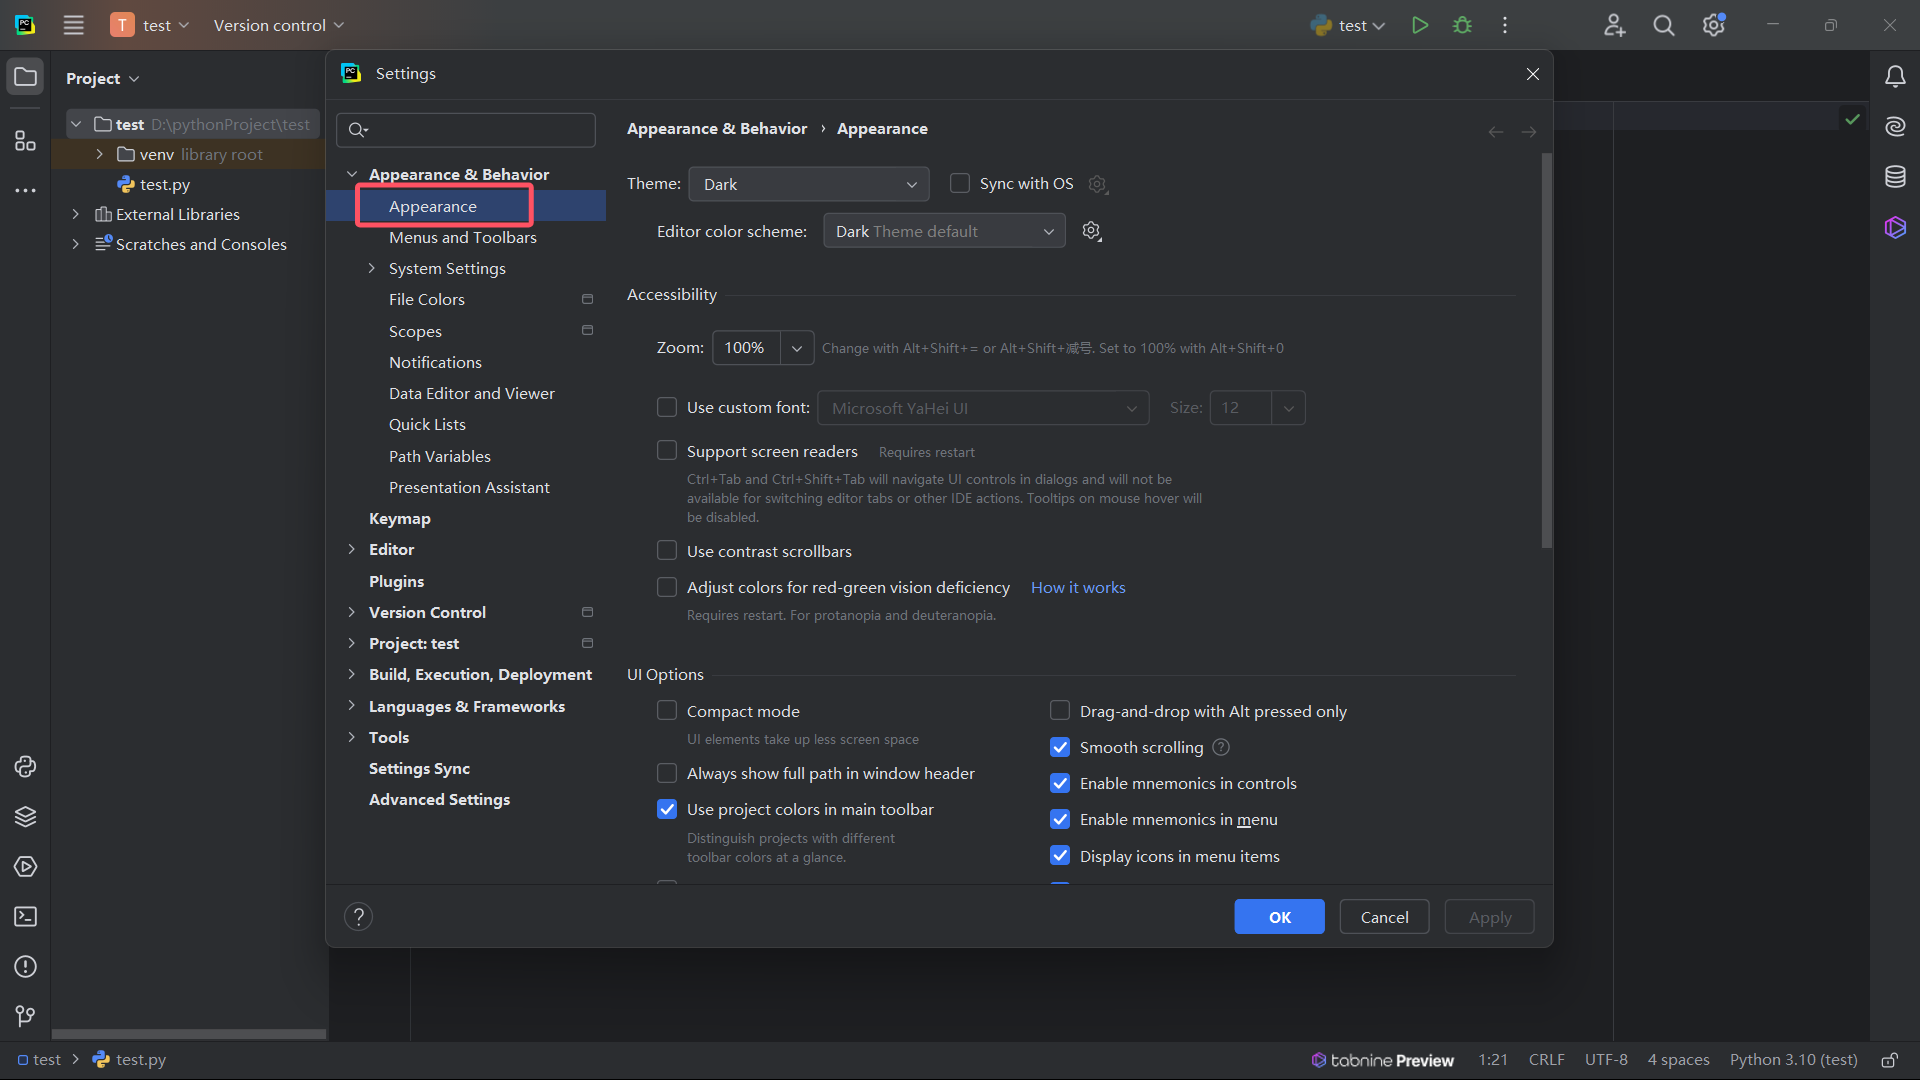The width and height of the screenshot is (1920, 1080).
Task: Click the editor color scheme gear icon
Action: (x=1091, y=231)
